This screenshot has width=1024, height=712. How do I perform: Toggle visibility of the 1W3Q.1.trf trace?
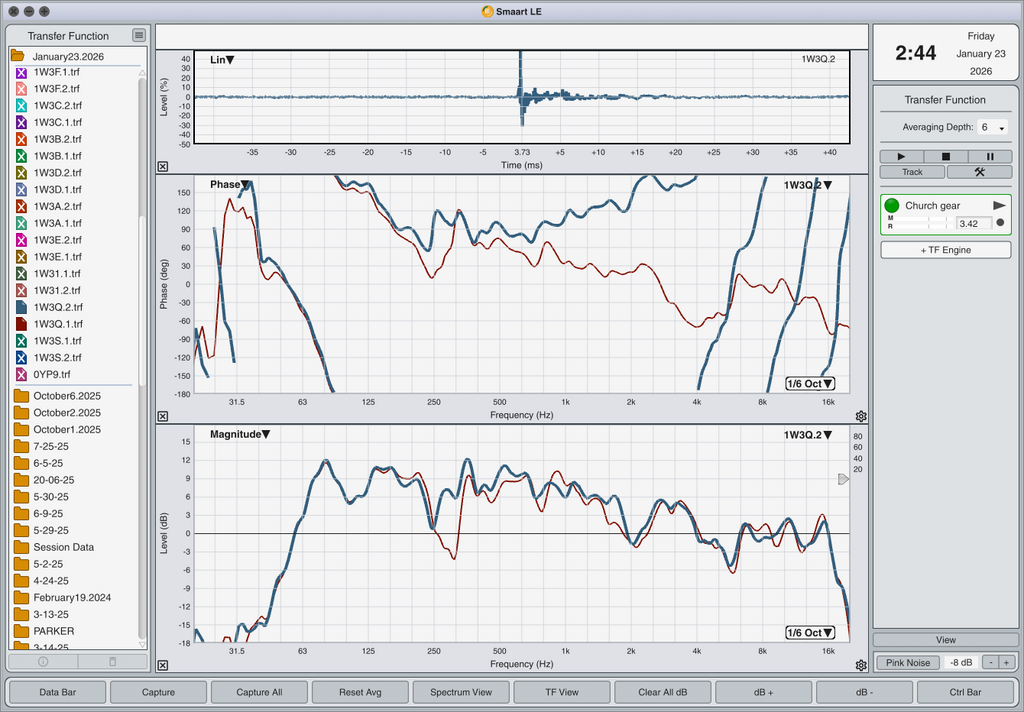tap(22, 324)
